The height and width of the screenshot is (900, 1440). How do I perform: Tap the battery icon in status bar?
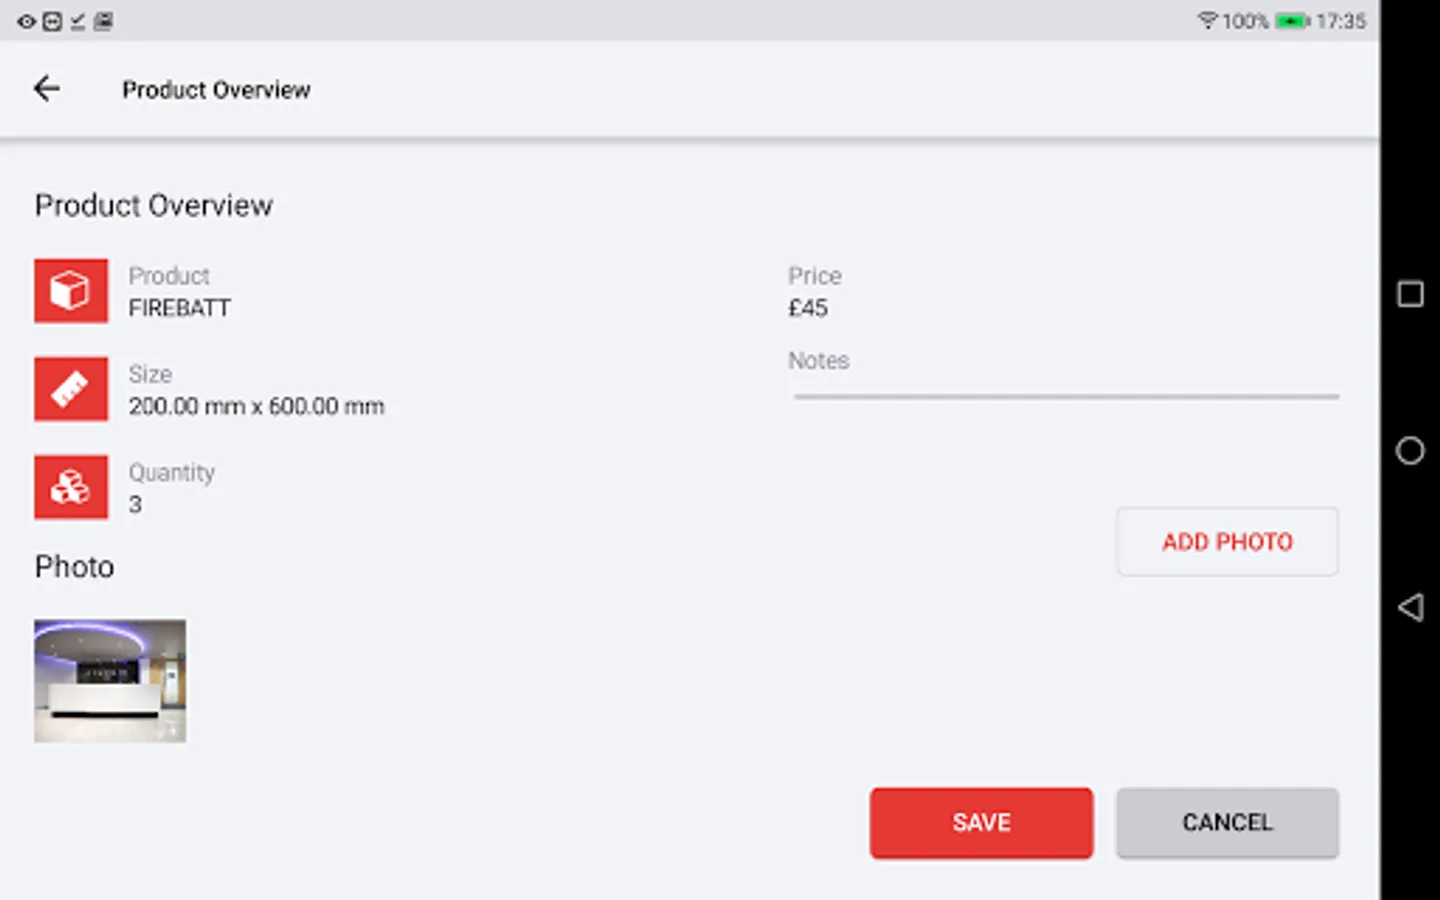(1292, 21)
